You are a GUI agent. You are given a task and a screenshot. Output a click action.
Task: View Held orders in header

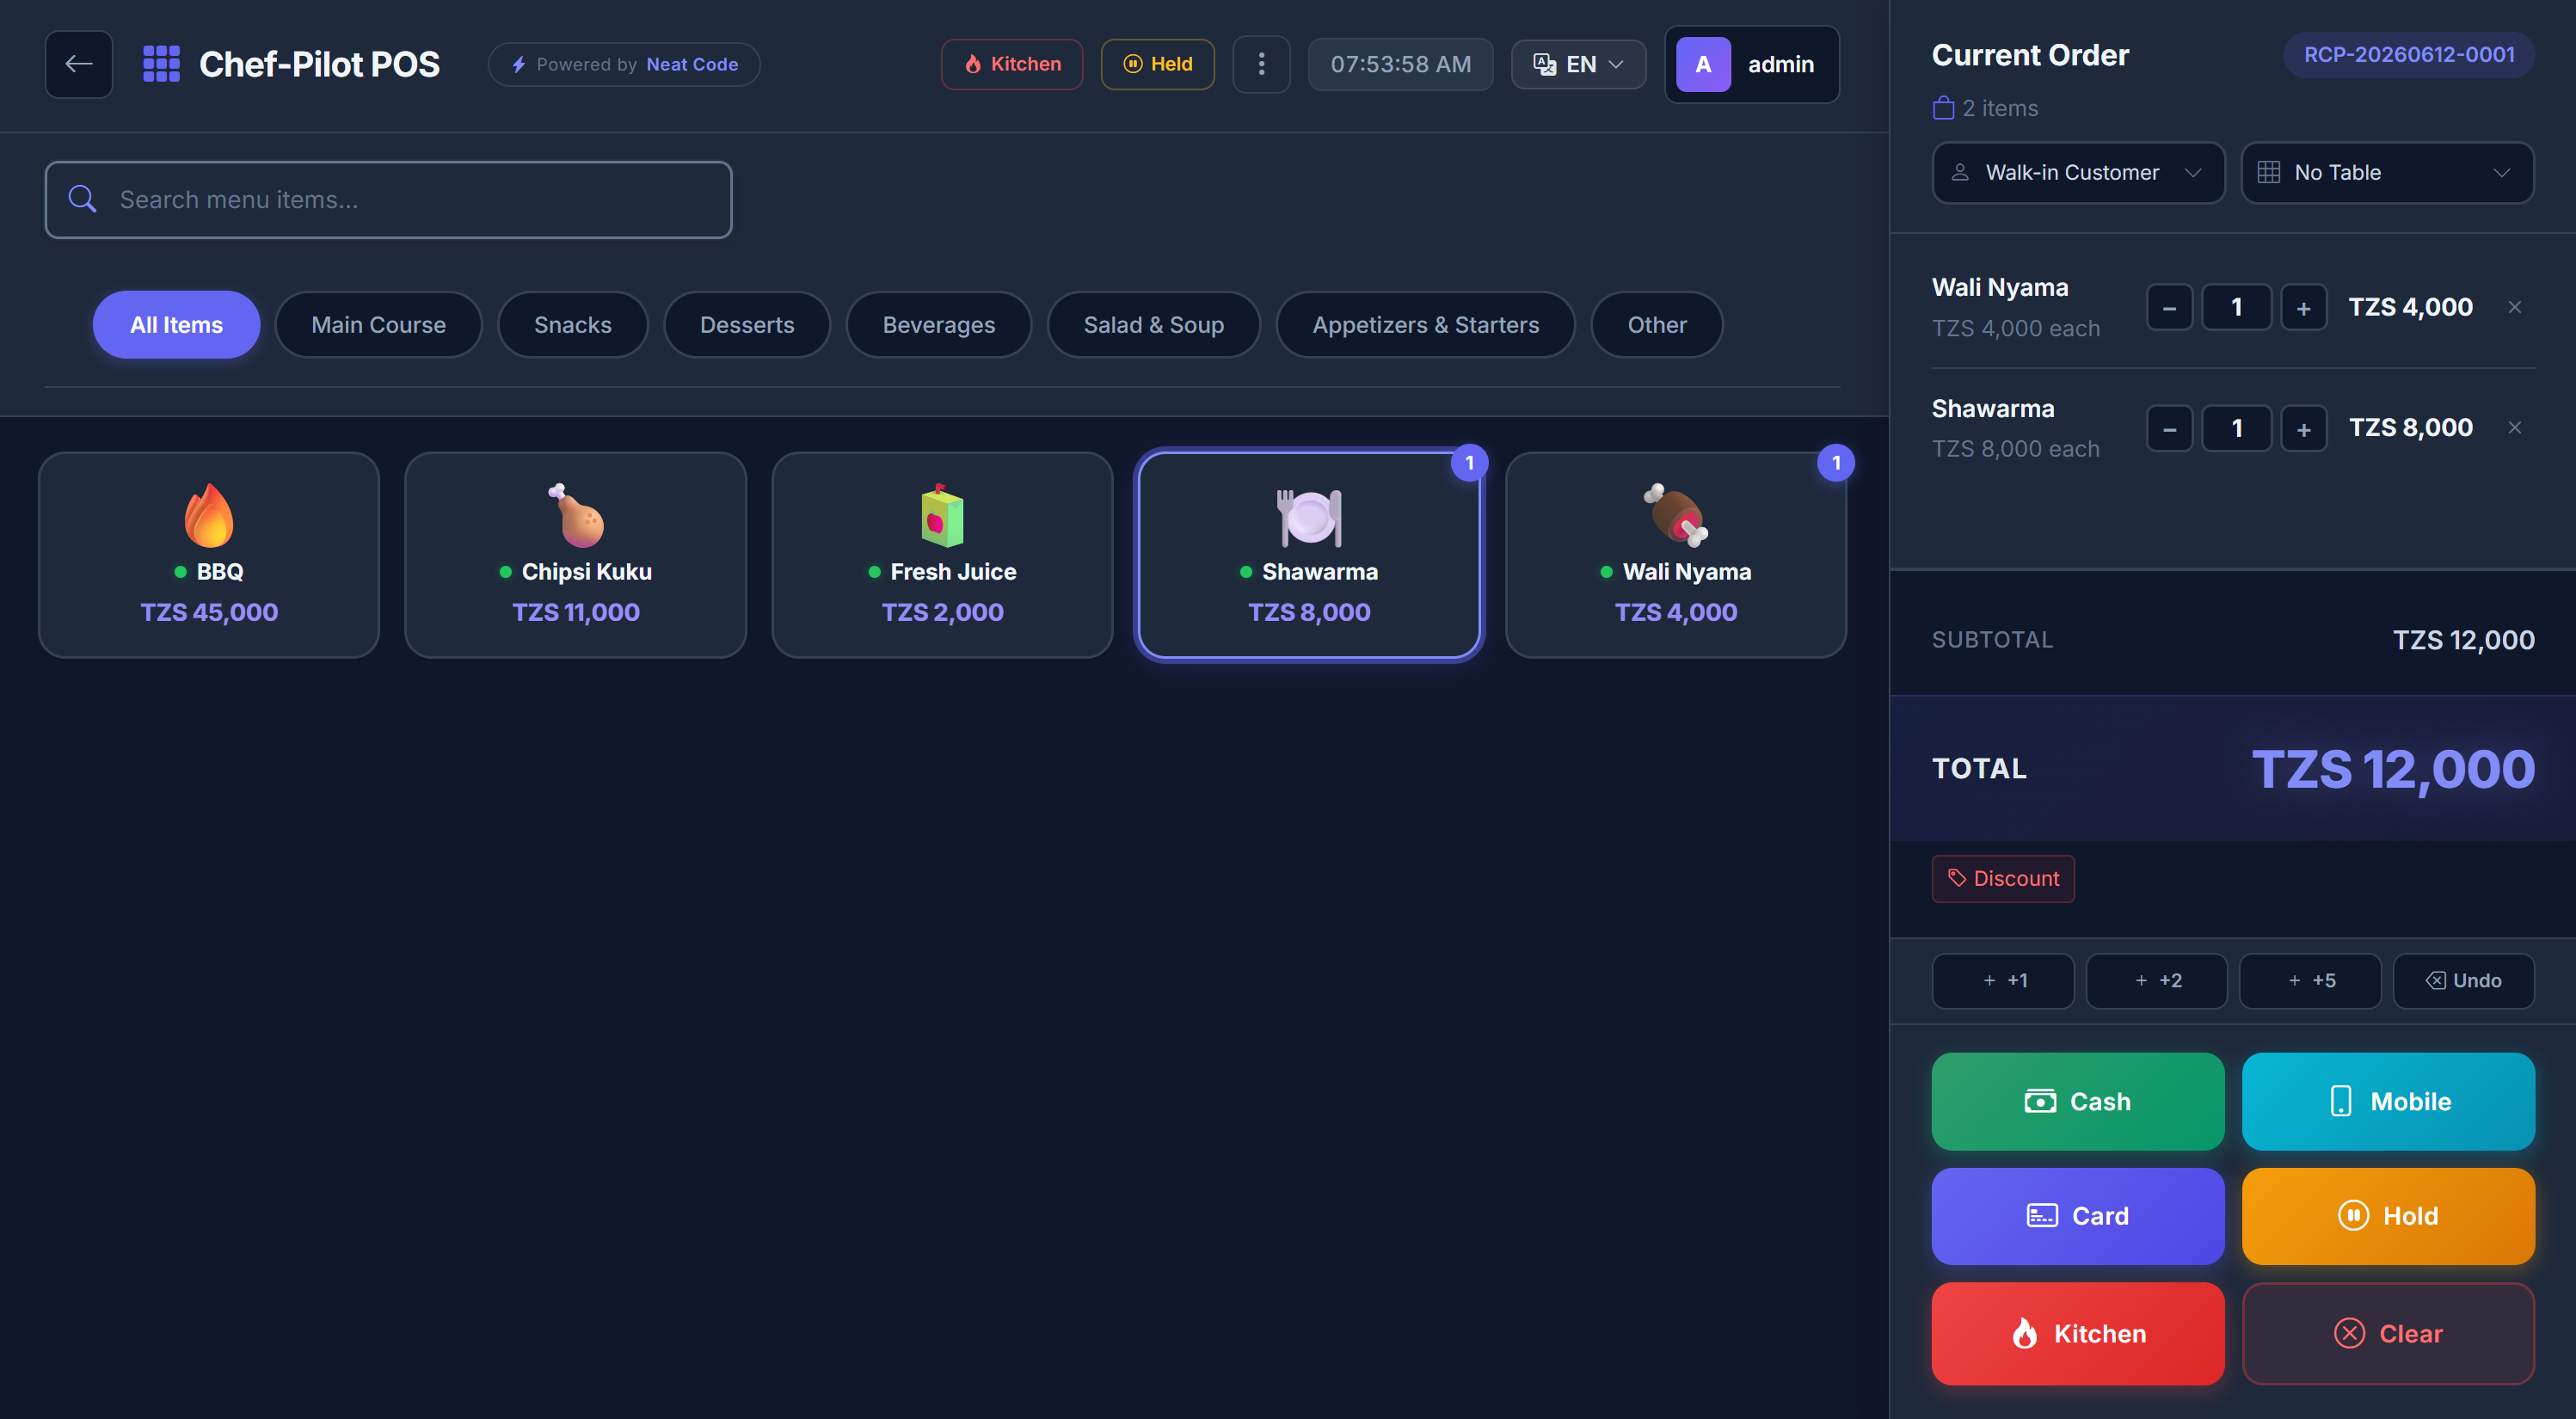coord(1157,64)
